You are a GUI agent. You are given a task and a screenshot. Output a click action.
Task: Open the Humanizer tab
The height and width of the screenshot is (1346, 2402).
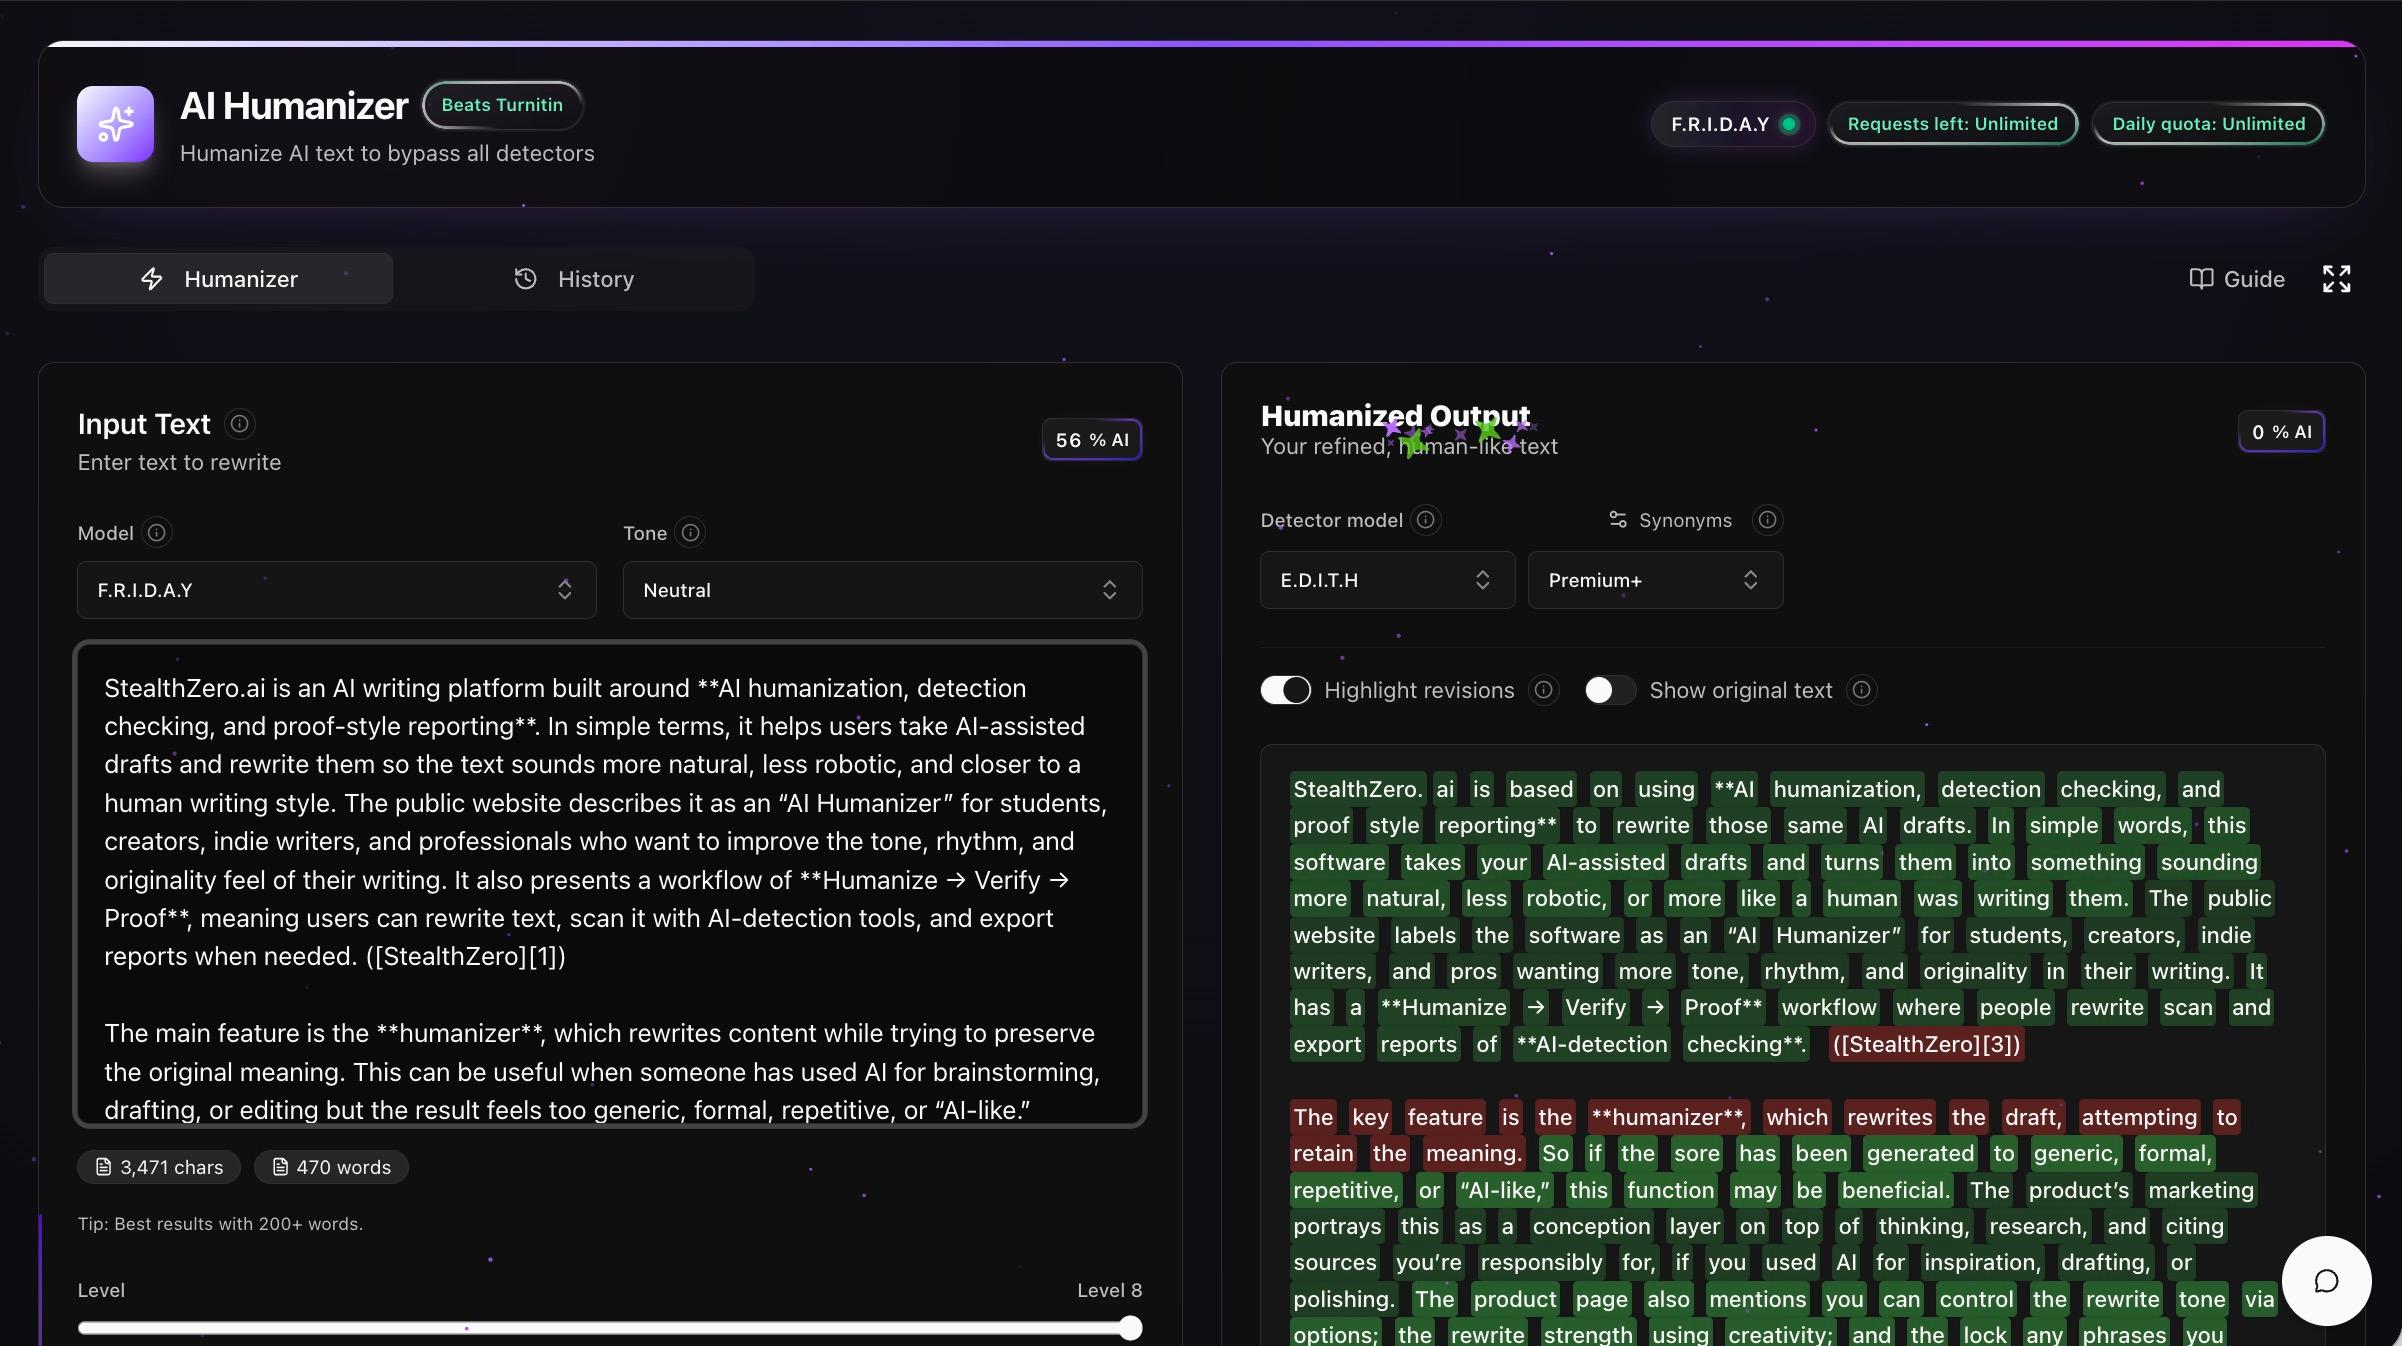(x=218, y=279)
